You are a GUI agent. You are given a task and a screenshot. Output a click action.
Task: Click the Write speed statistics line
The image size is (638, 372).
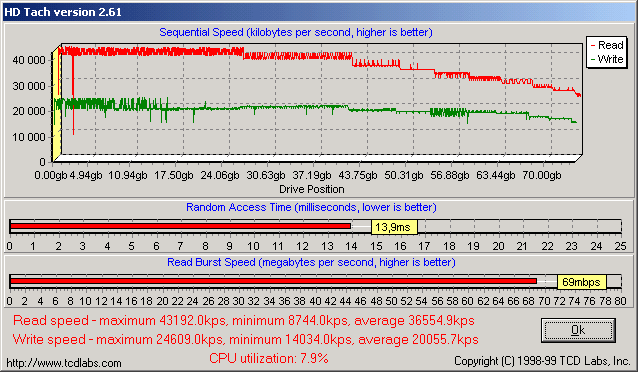(x=245, y=339)
